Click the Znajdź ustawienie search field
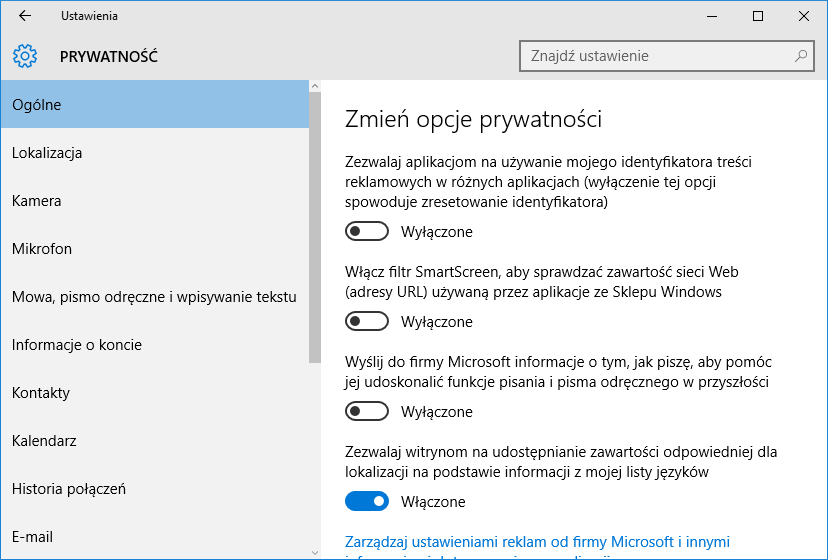The image size is (828, 560). 666,55
